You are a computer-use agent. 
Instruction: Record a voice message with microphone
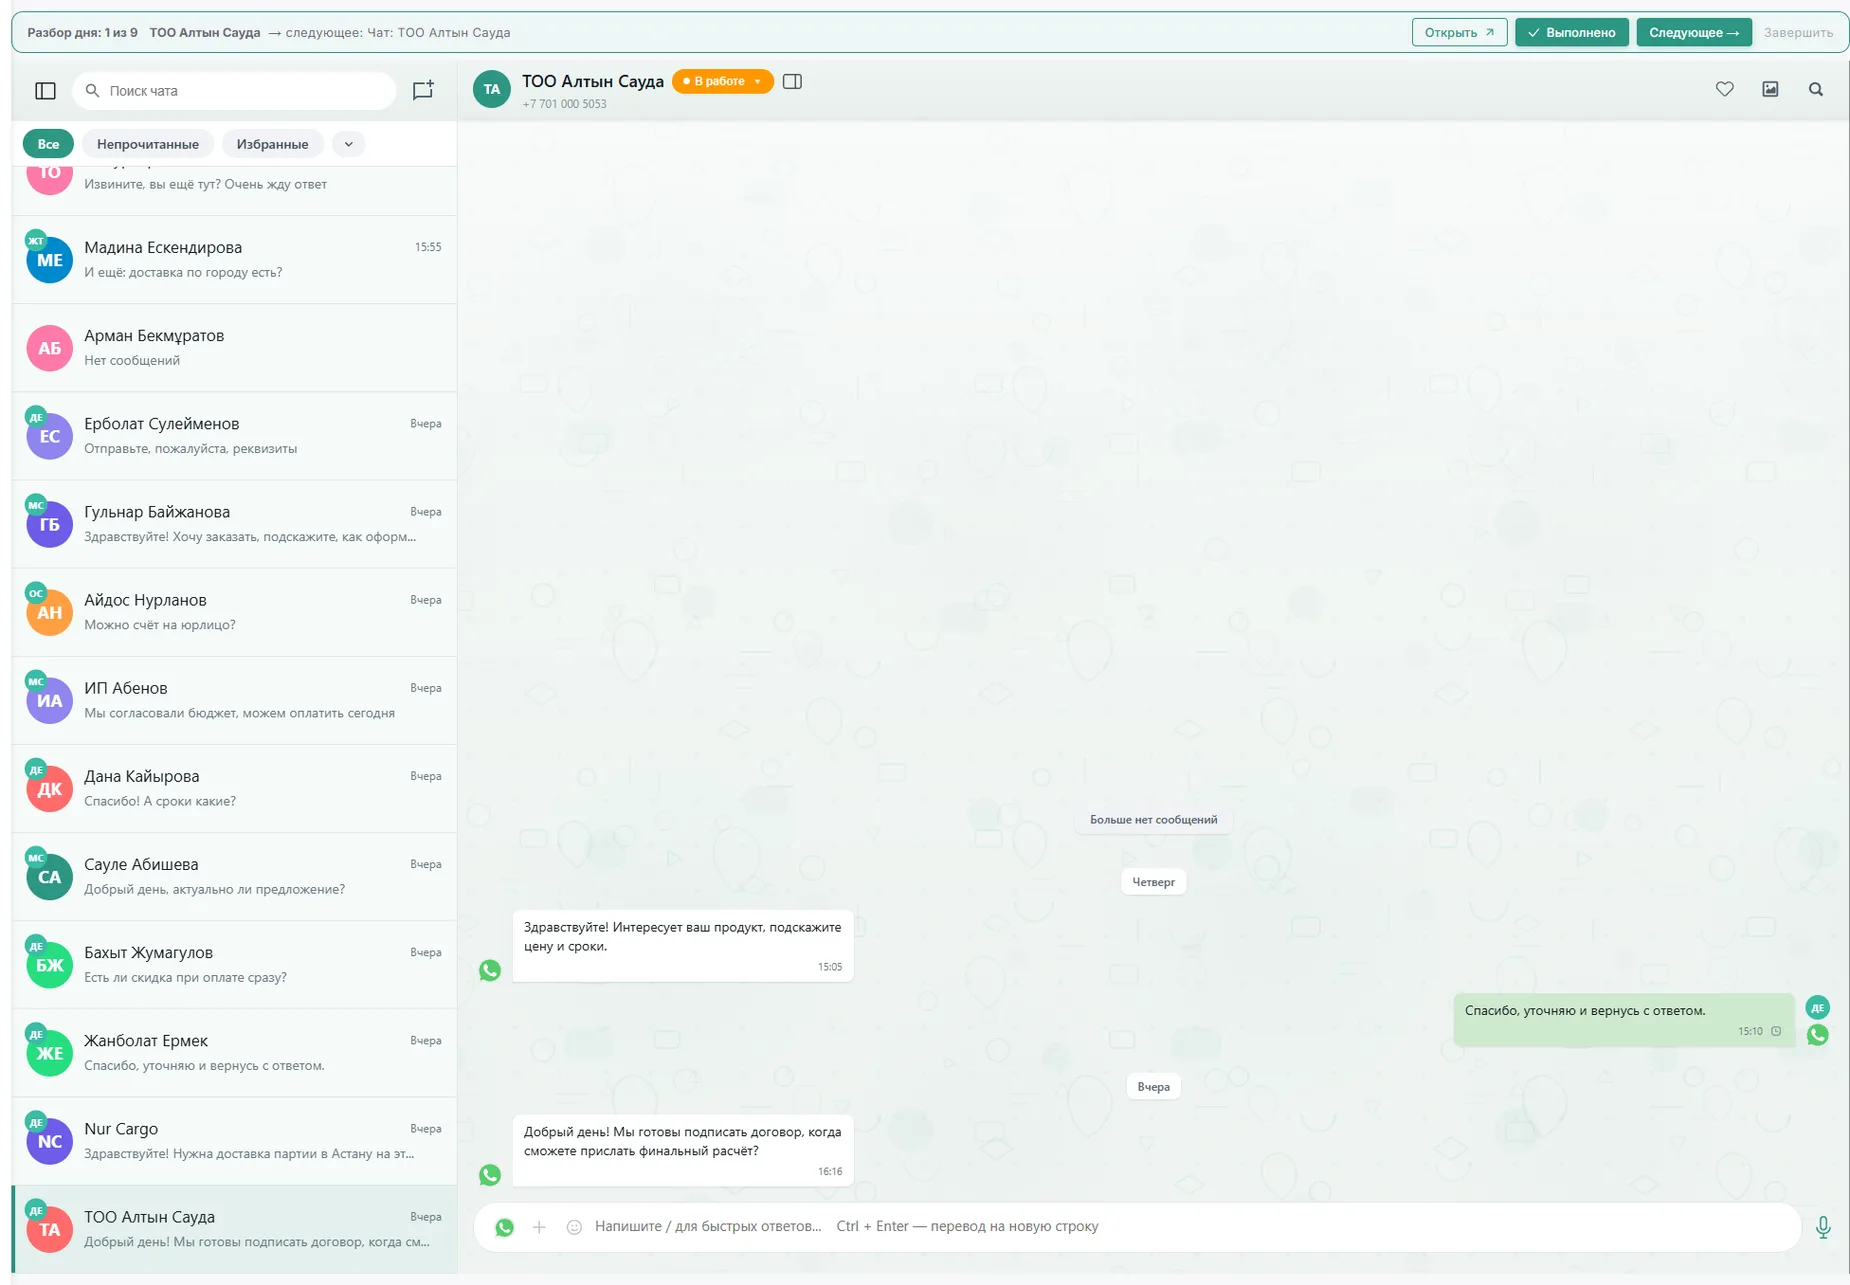click(1822, 1227)
